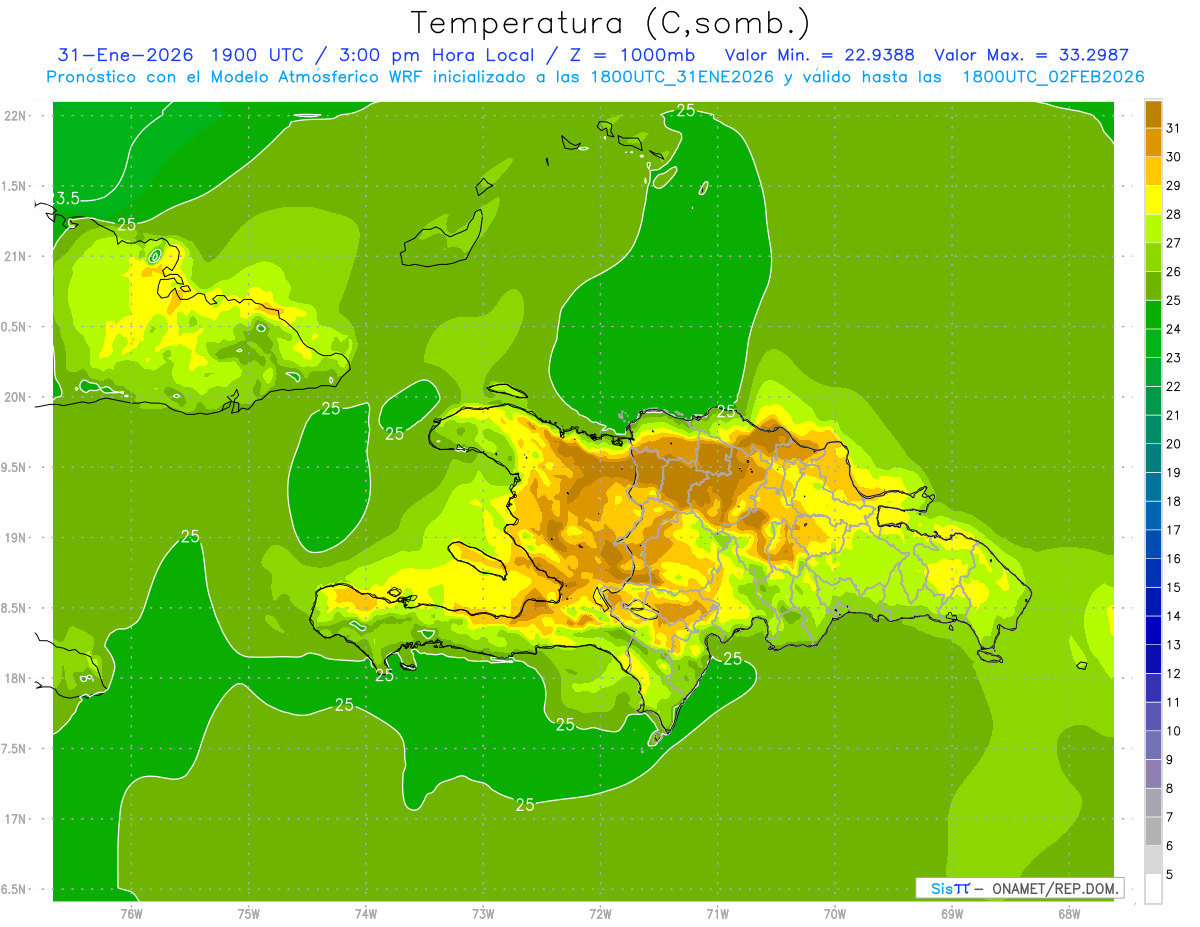Click the color scale label '26'

coord(1175,271)
